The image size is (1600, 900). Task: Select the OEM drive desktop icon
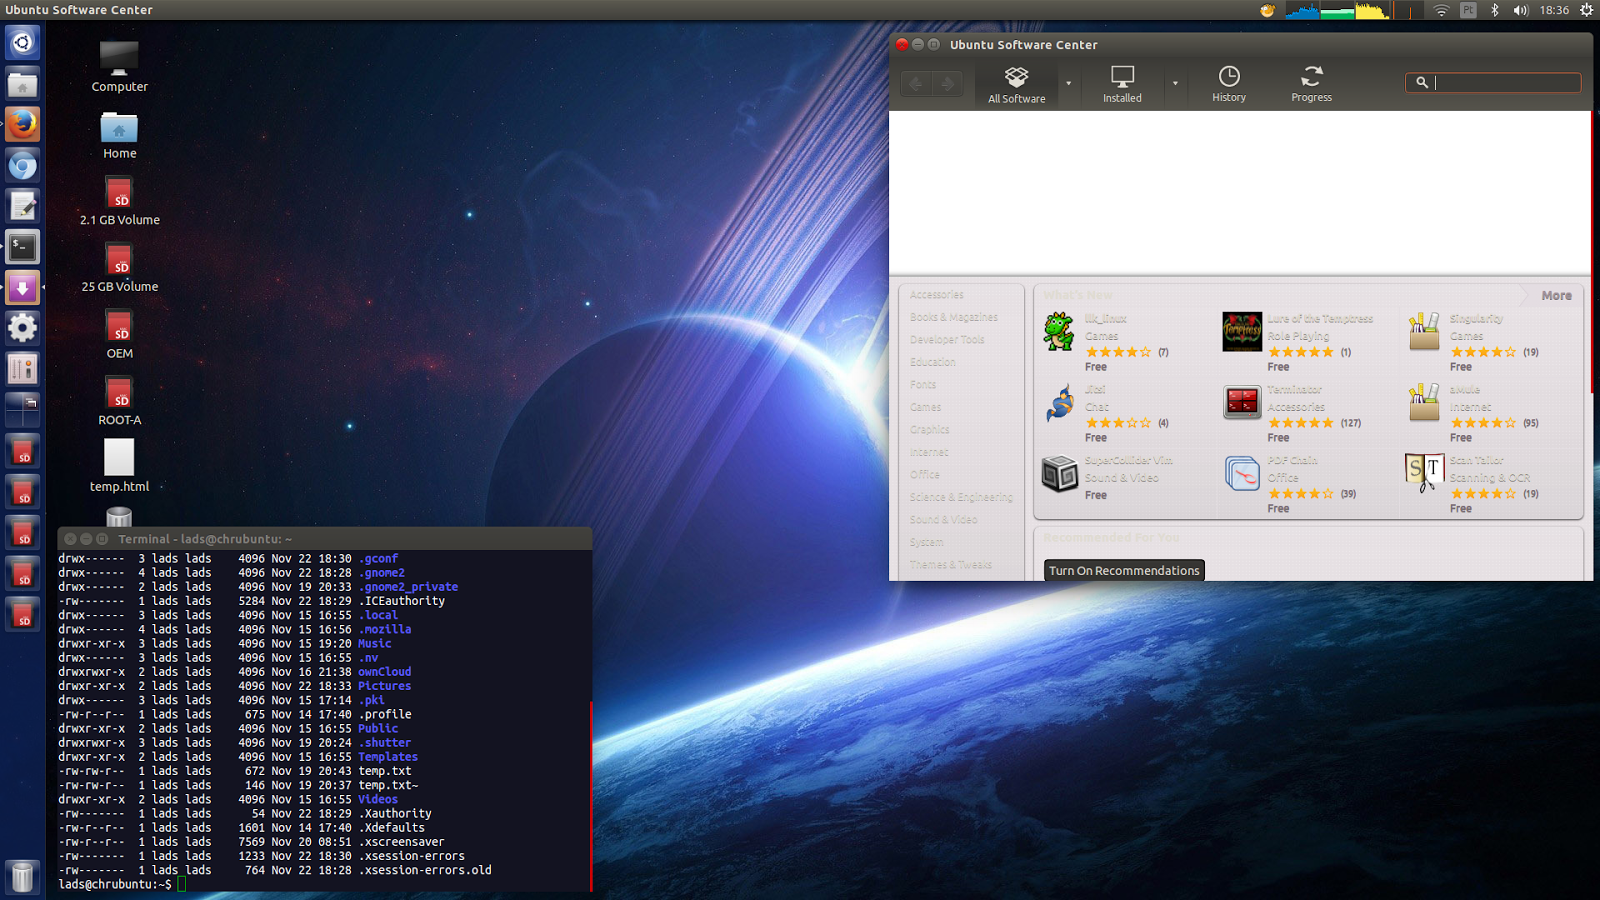pos(119,335)
